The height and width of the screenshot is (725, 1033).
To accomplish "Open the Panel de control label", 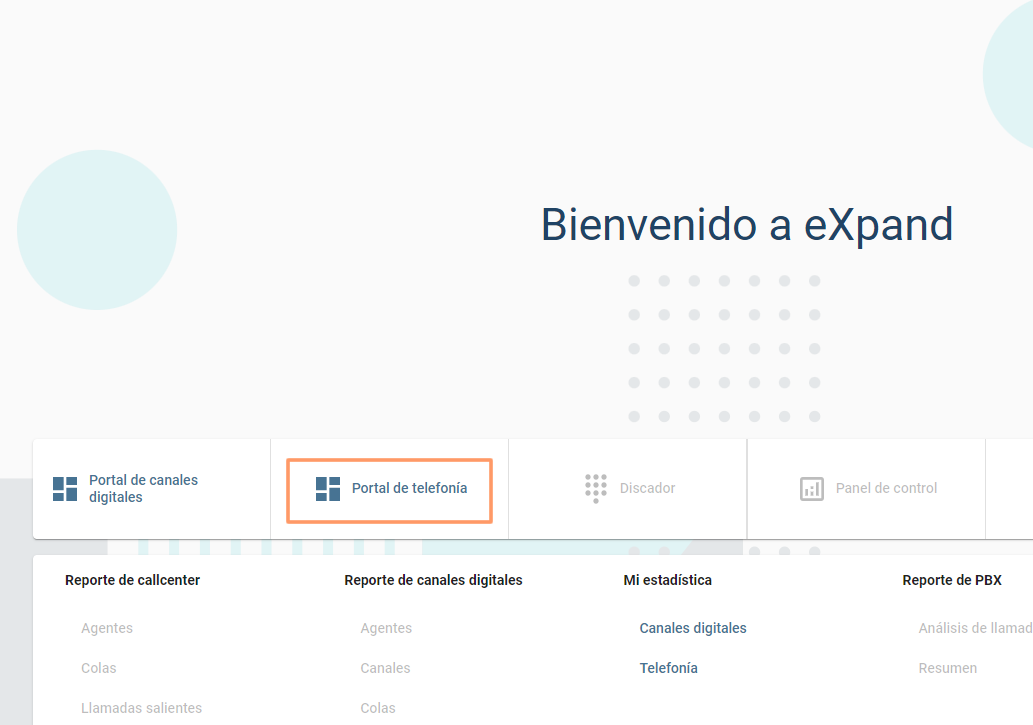I will 886,488.
